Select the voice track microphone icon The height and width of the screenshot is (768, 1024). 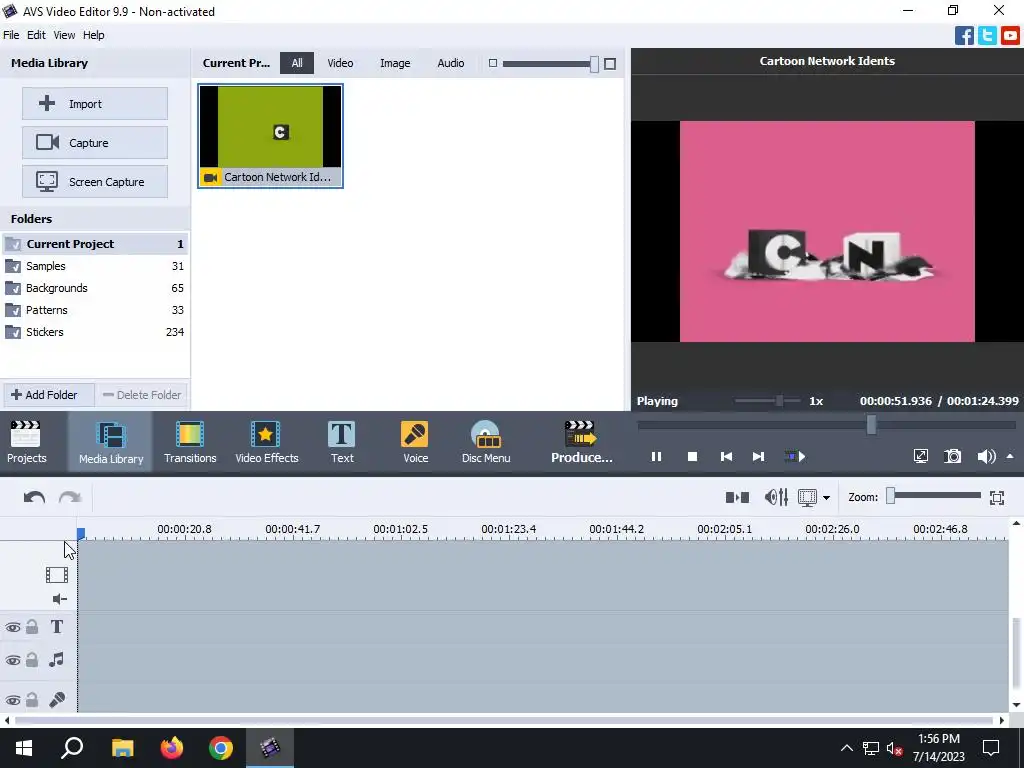click(x=57, y=699)
